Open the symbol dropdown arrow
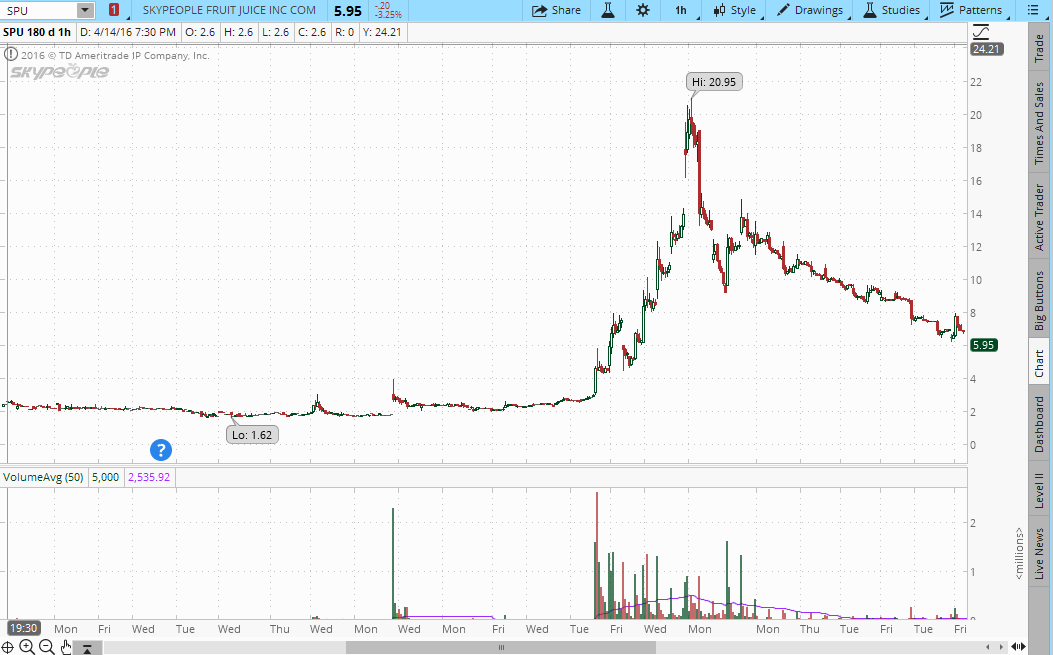This screenshot has height=655, width=1053. pos(85,10)
